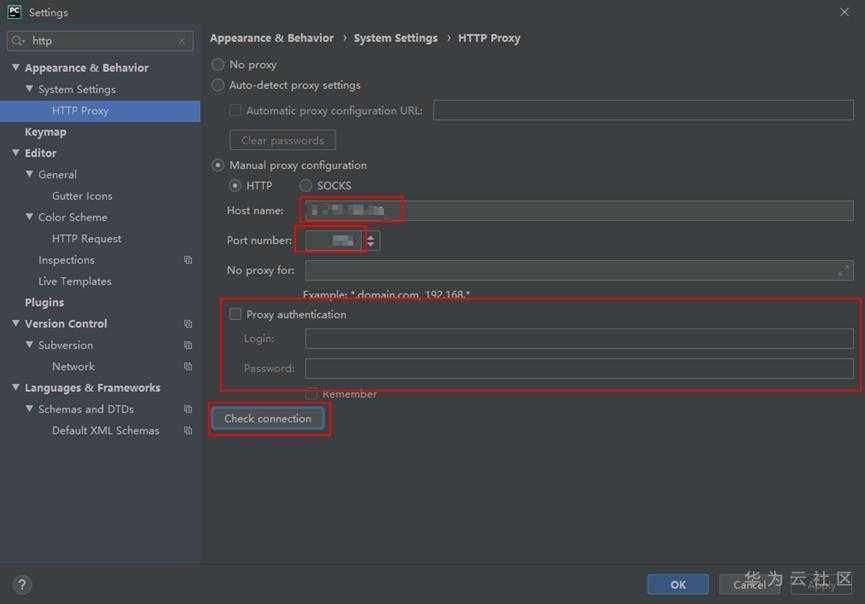Enable Proxy authentication checkbox

coord(235,314)
